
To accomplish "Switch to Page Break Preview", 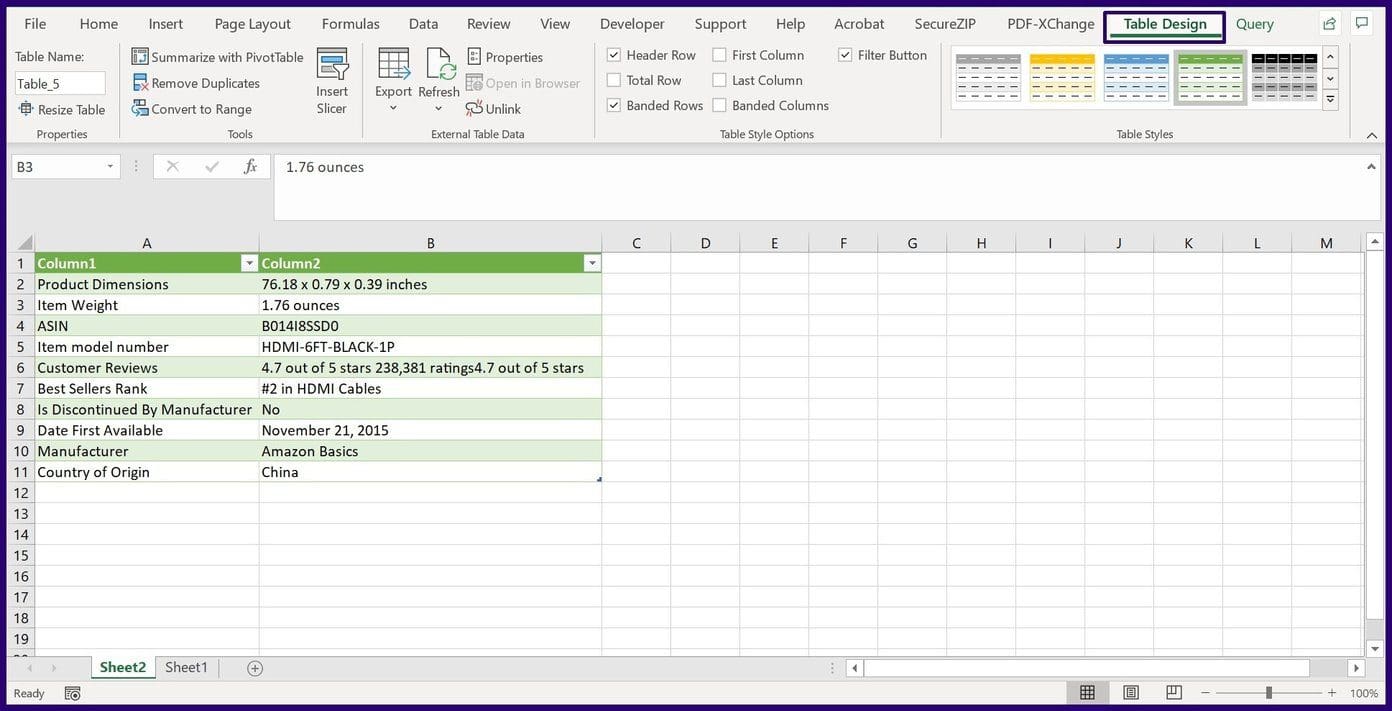I will pos(1174,693).
